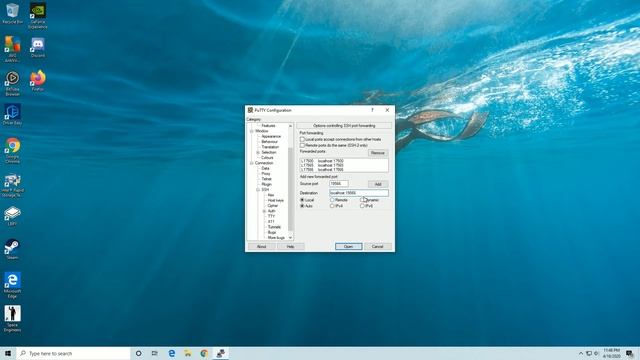The image size is (640, 360).
Task: Open the Appearance category
Action: (271, 136)
